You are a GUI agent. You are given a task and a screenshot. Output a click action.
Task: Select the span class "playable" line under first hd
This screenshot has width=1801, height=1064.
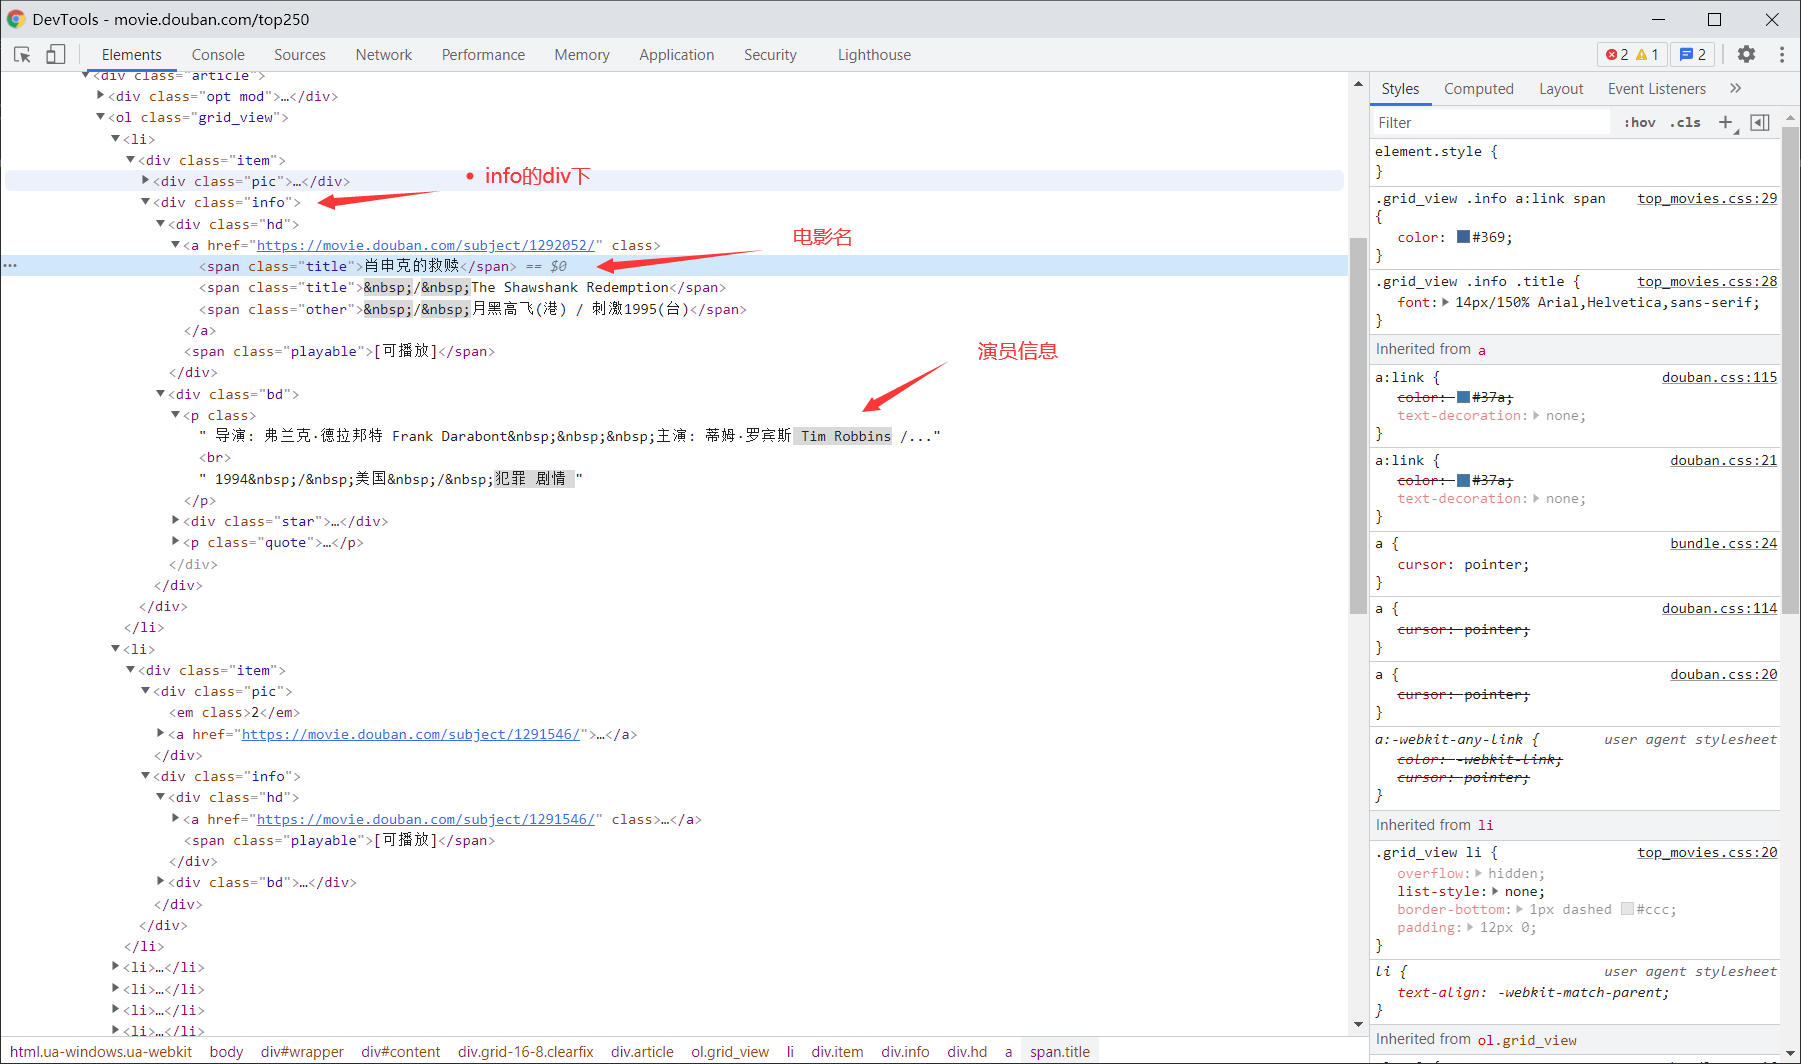tap(339, 351)
